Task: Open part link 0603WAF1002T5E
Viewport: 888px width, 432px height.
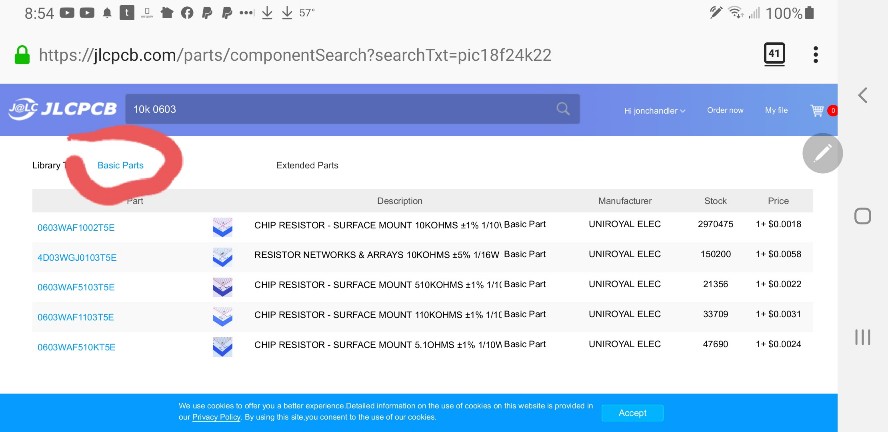Action: click(x=76, y=228)
